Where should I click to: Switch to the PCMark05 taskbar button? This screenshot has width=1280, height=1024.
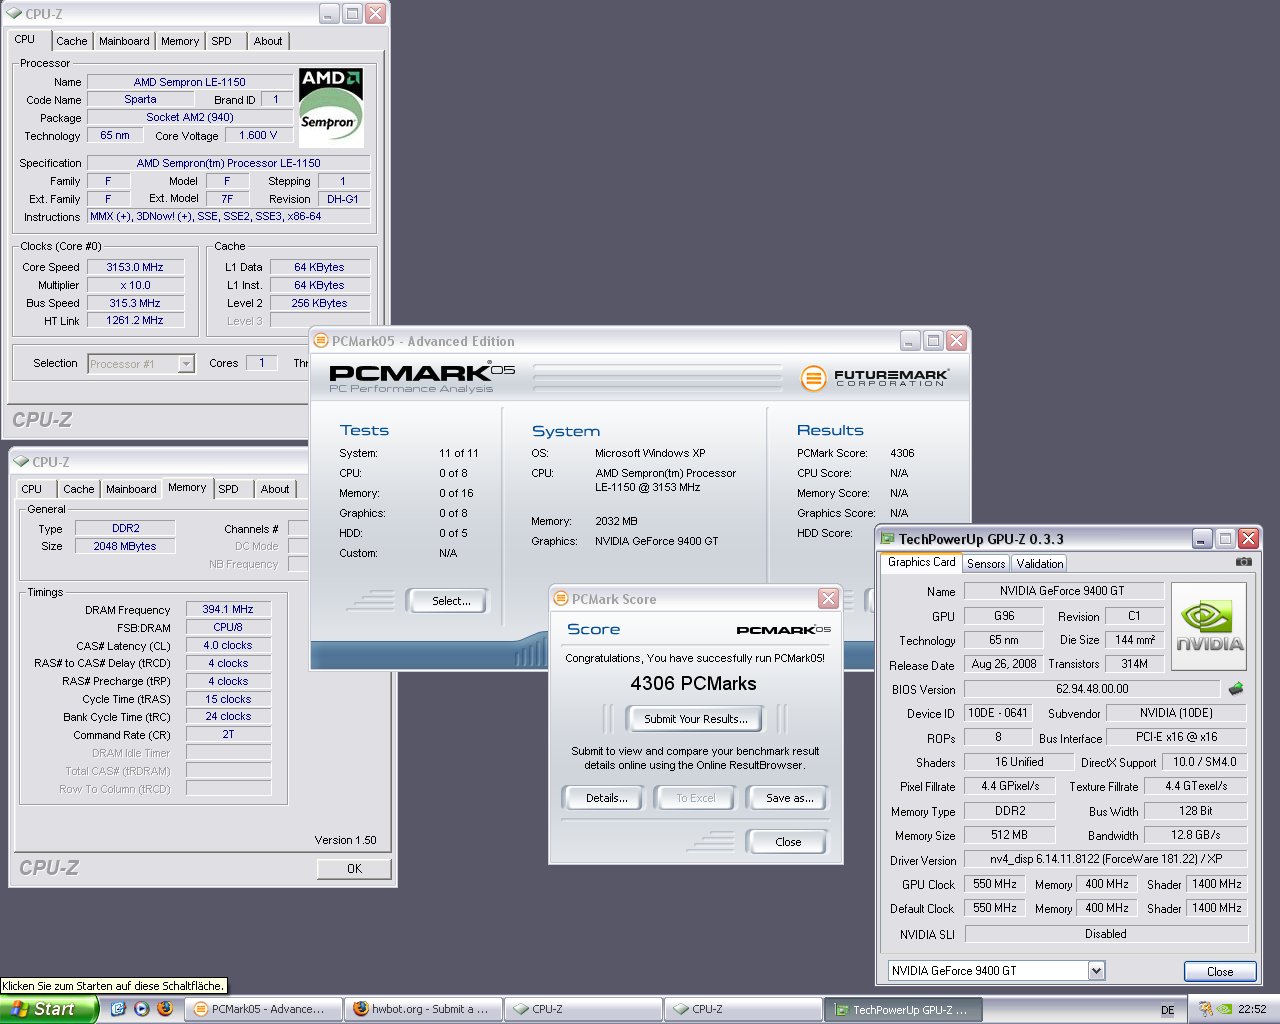(263, 1009)
